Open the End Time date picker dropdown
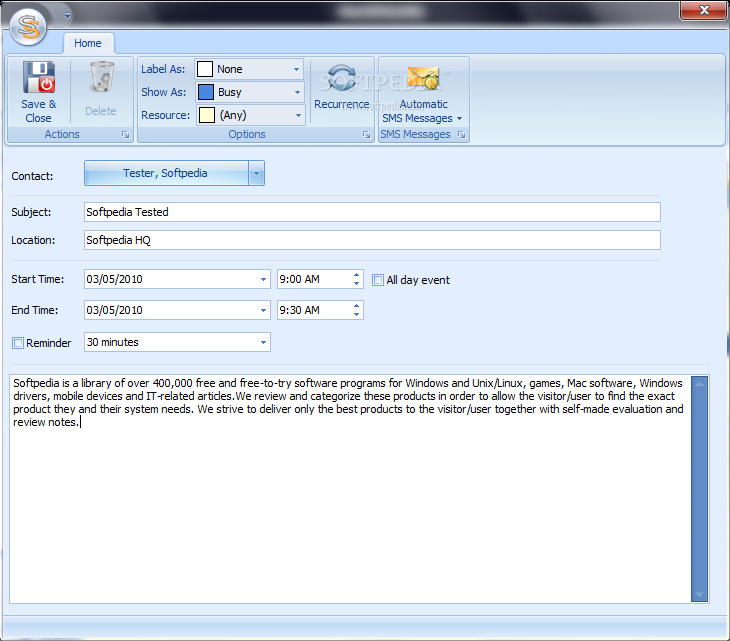 click(x=263, y=310)
